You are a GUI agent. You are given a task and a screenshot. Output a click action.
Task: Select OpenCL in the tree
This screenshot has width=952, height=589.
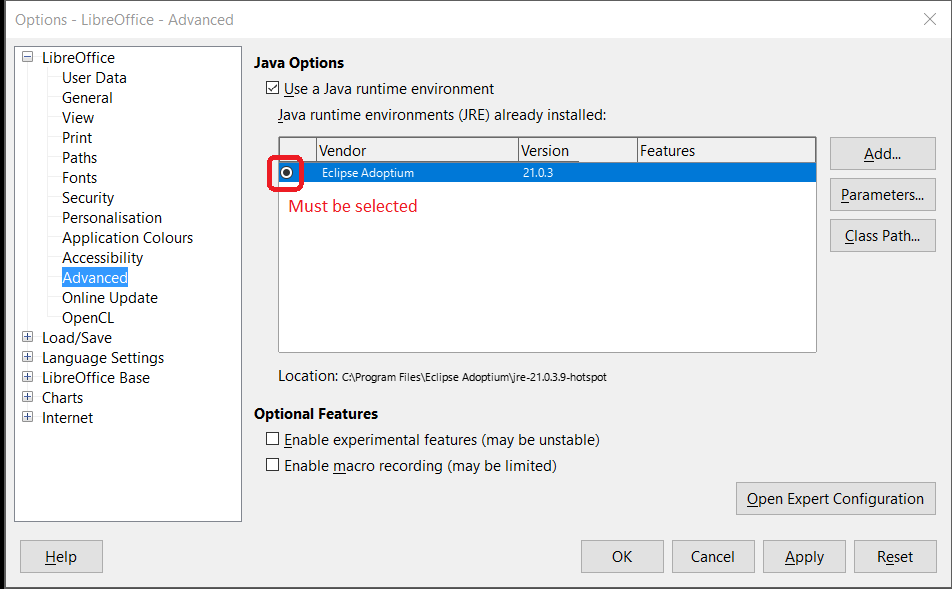[x=88, y=318]
